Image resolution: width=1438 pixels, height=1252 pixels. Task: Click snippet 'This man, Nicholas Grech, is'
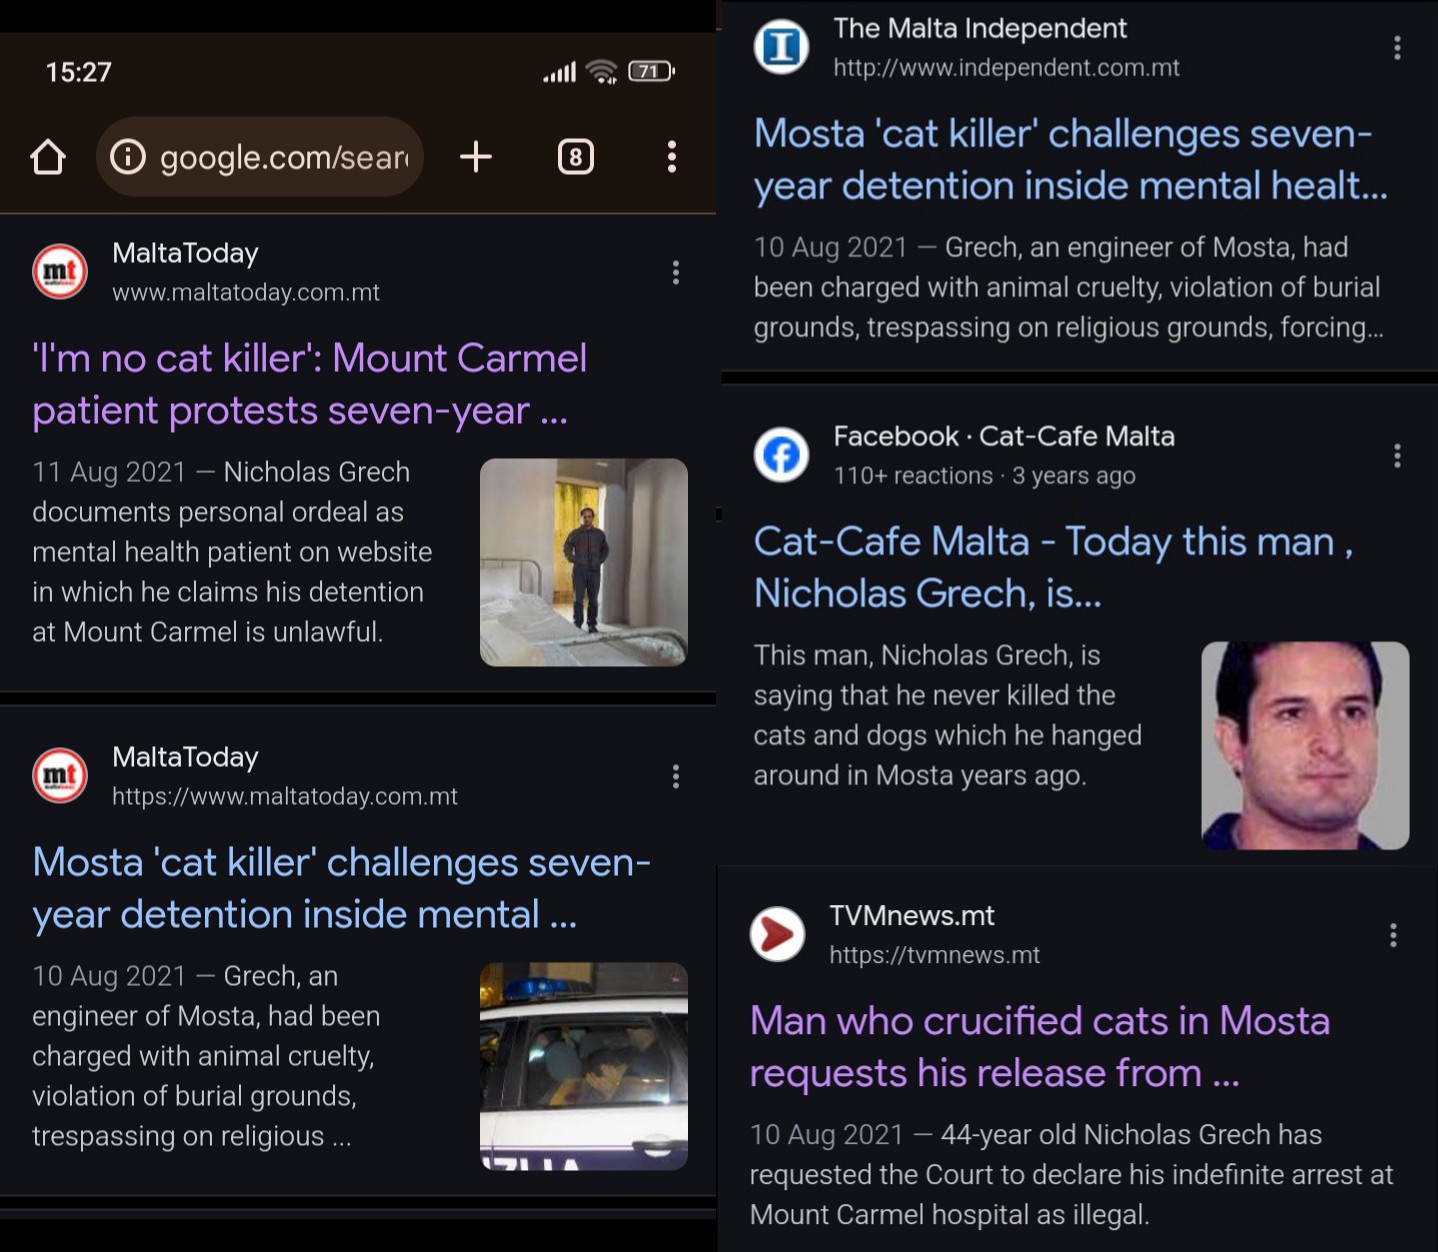[x=927, y=655]
